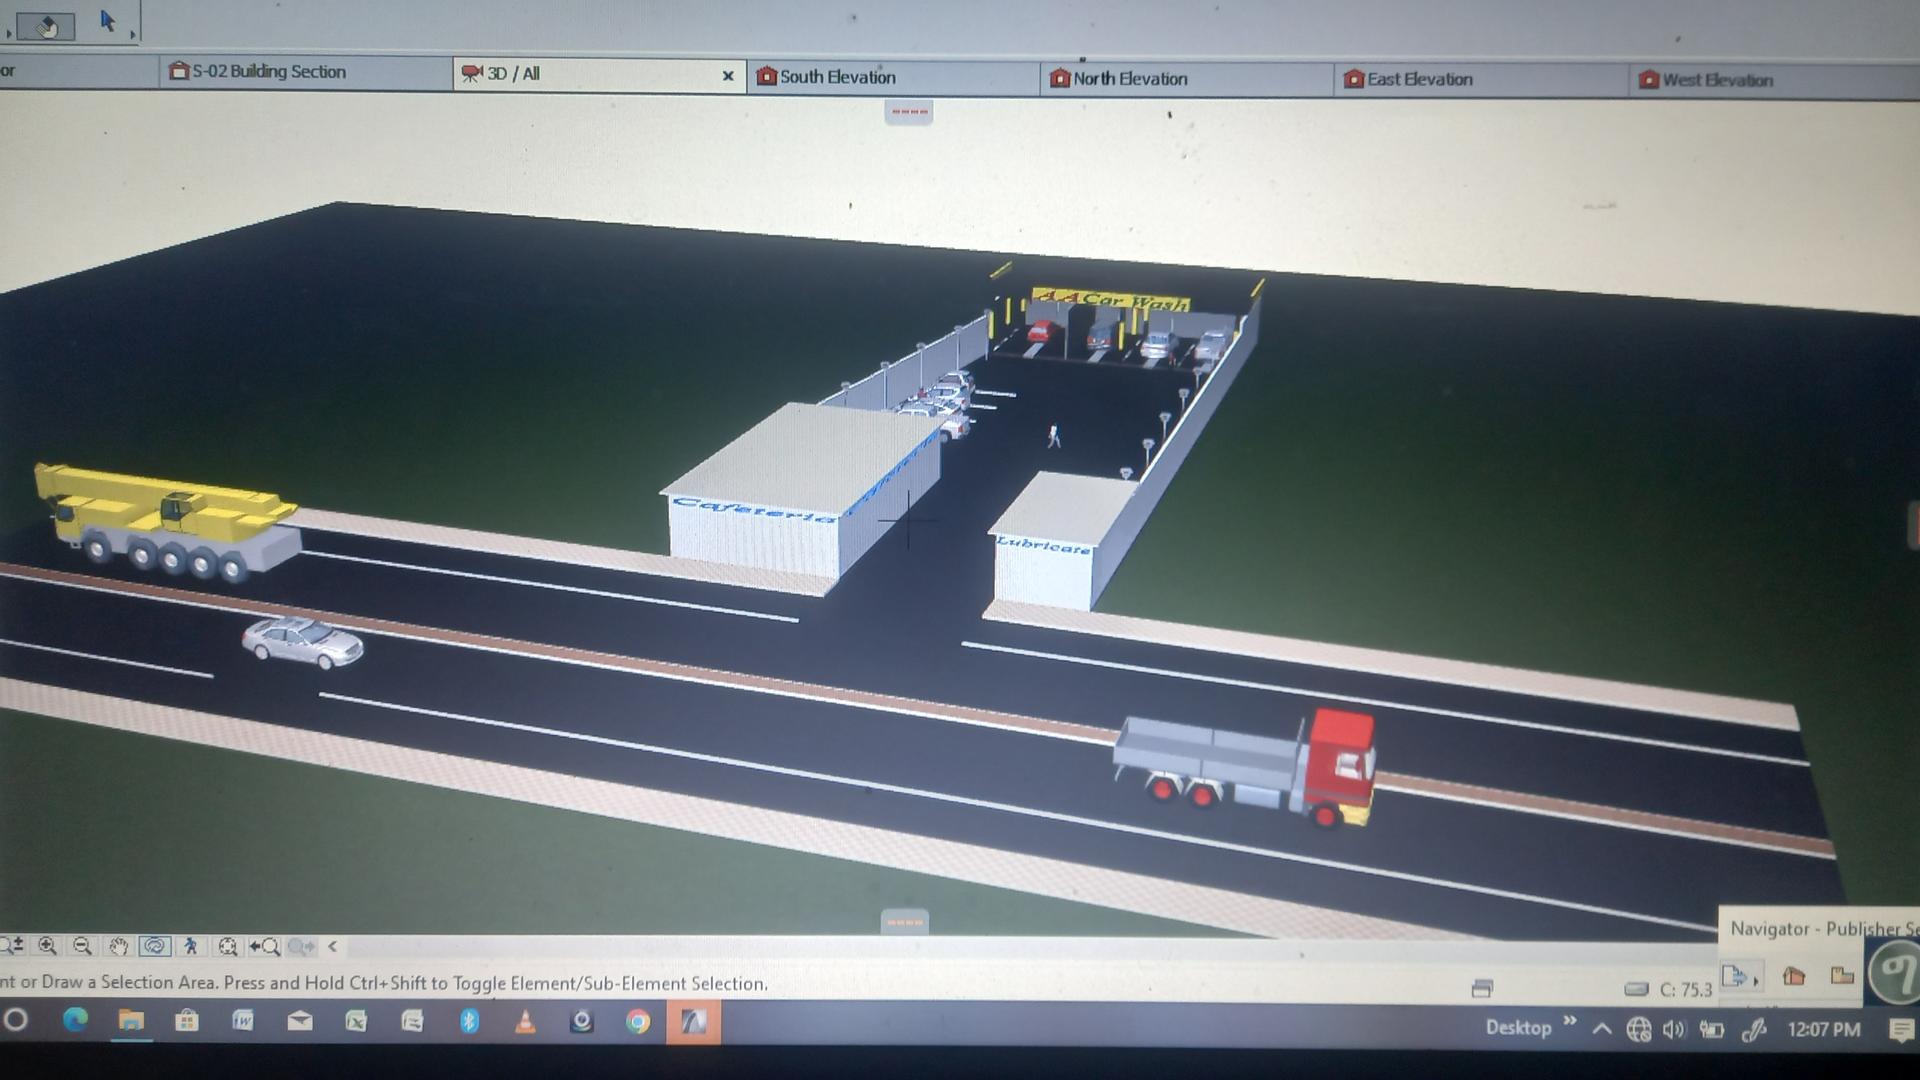Expand hidden system tray icons
1920x1080 pixels.
coord(1602,1029)
